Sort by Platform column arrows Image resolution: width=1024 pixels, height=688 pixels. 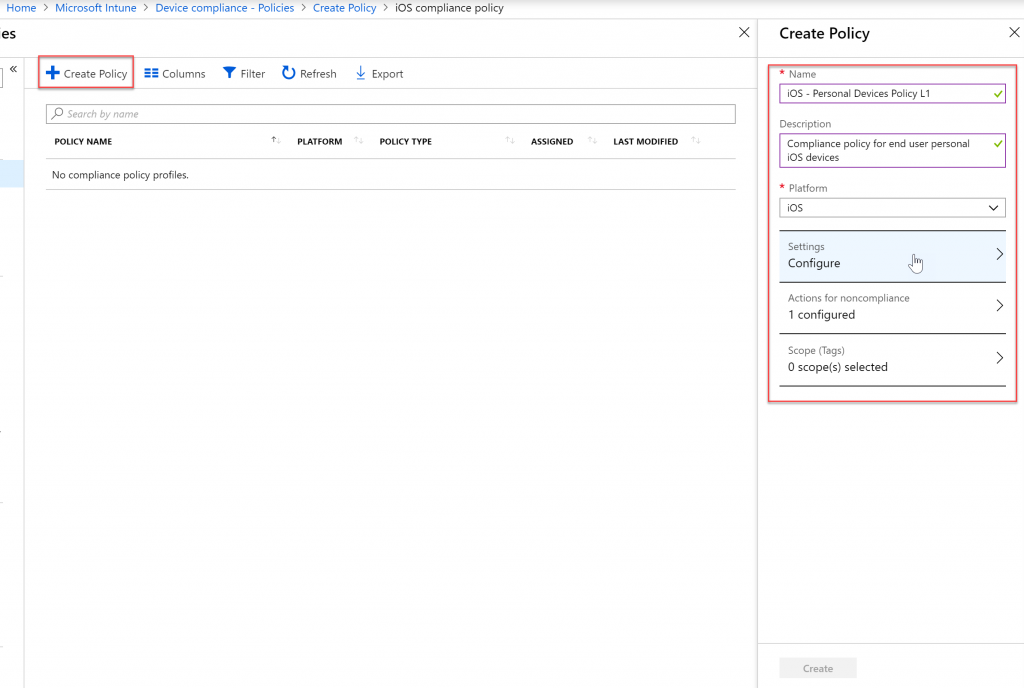tap(359, 140)
